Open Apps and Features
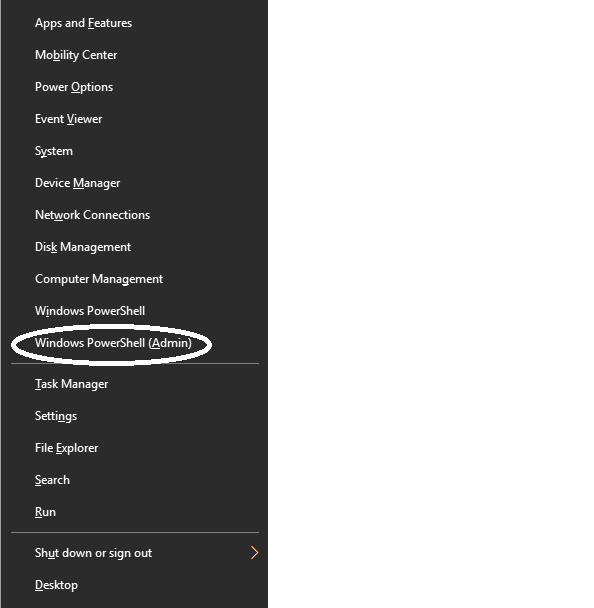The height and width of the screenshot is (608, 594). coord(134,23)
